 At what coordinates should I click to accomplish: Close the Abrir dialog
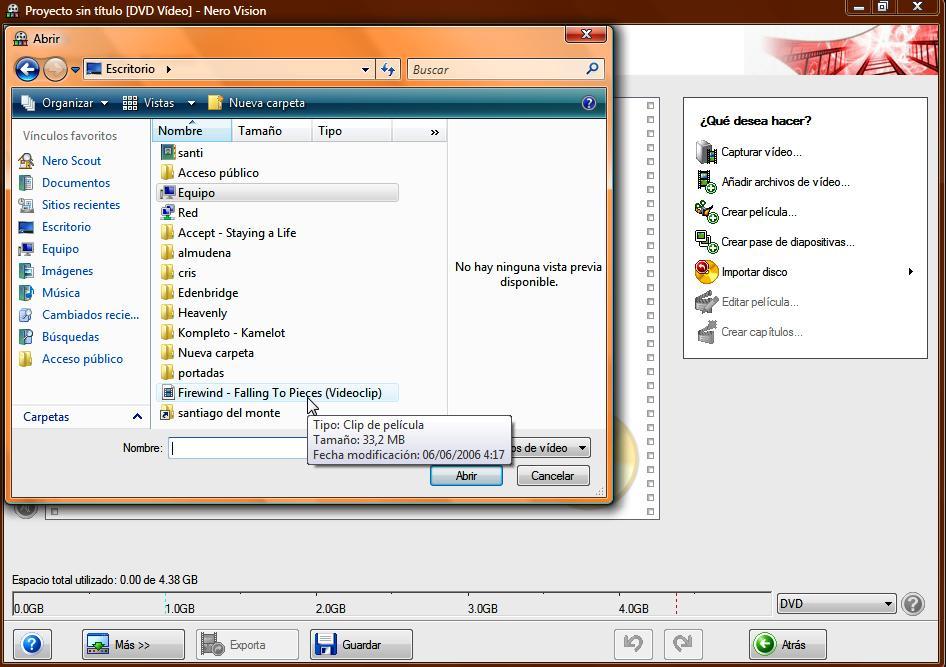coord(586,34)
